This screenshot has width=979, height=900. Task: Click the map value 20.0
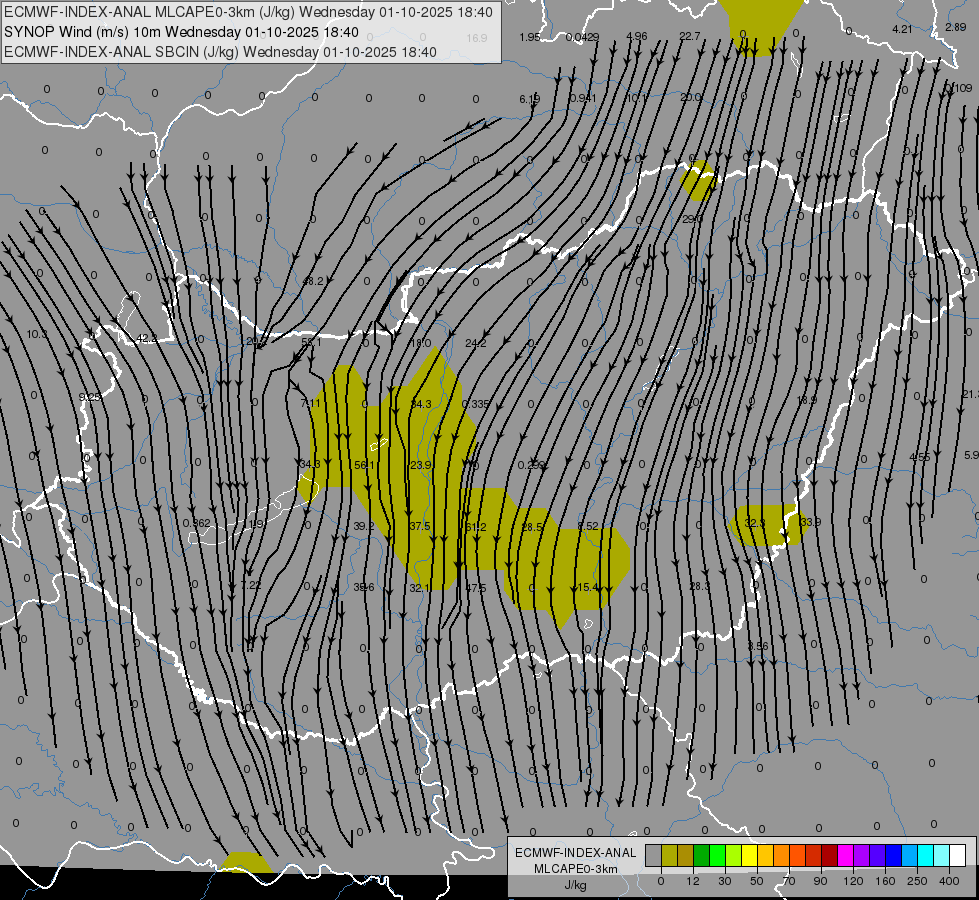690,97
